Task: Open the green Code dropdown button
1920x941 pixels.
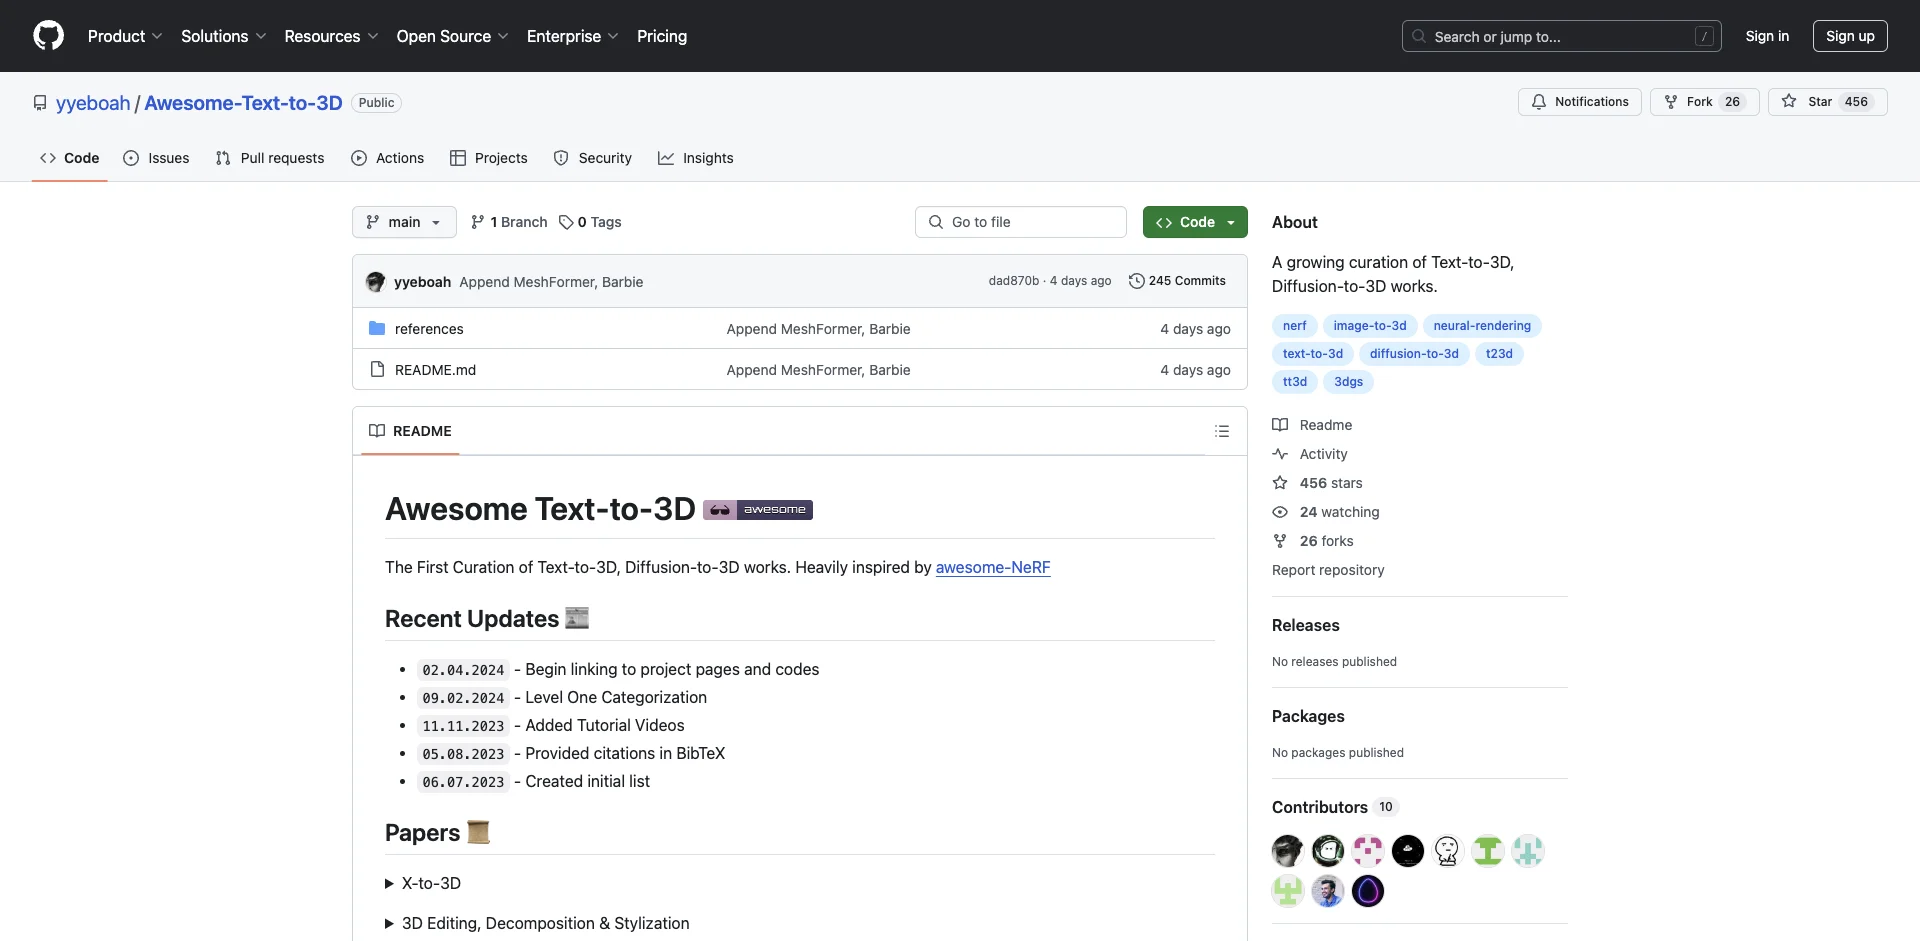Action: pyautogui.click(x=1195, y=222)
